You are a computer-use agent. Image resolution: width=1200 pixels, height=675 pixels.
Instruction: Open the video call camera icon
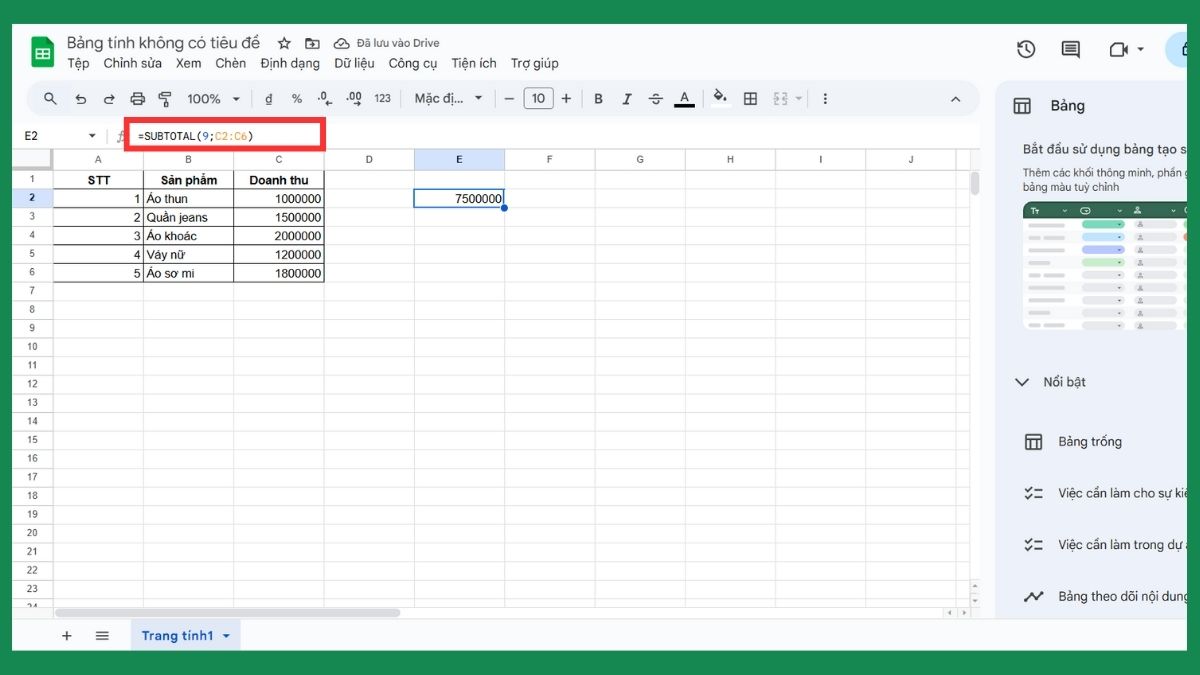tap(1117, 49)
